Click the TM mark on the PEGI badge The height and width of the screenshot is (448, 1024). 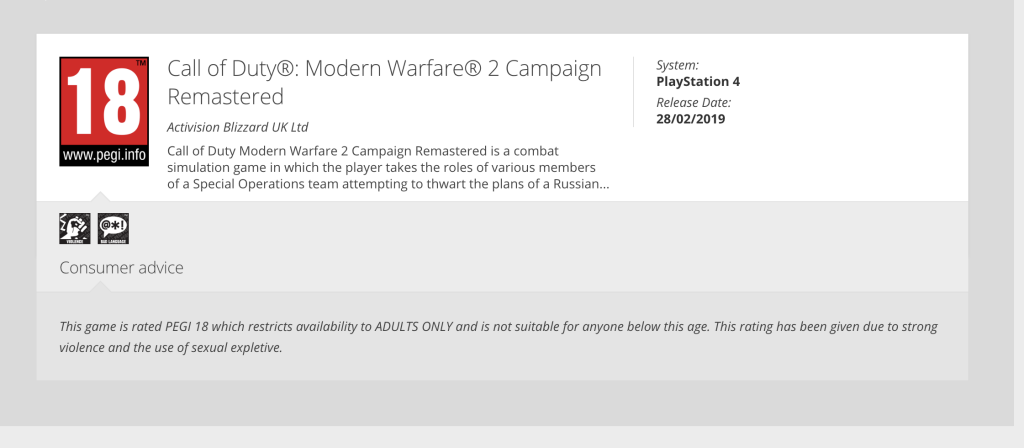141,65
